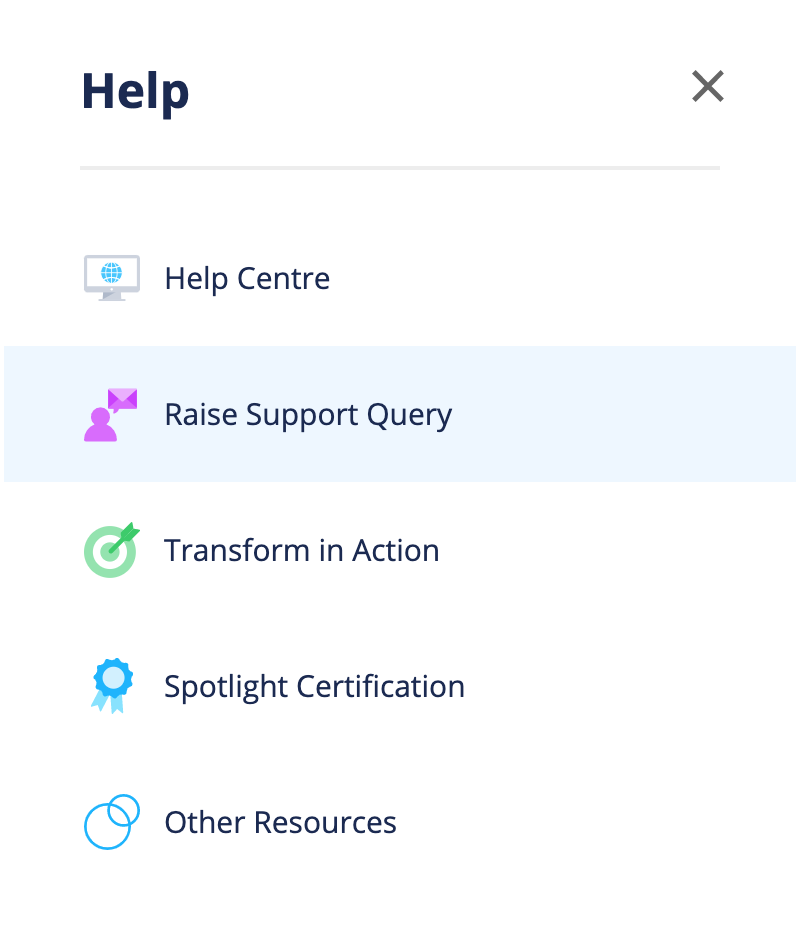This screenshot has width=796, height=938.
Task: Click the Spotlight Certification text label
Action: tap(314, 686)
